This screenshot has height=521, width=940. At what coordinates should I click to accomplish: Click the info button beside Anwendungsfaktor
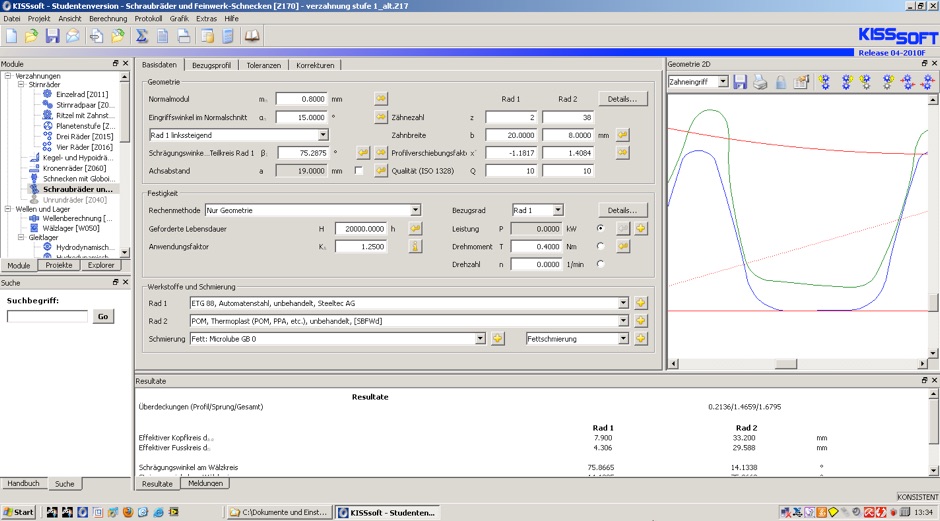(415, 246)
